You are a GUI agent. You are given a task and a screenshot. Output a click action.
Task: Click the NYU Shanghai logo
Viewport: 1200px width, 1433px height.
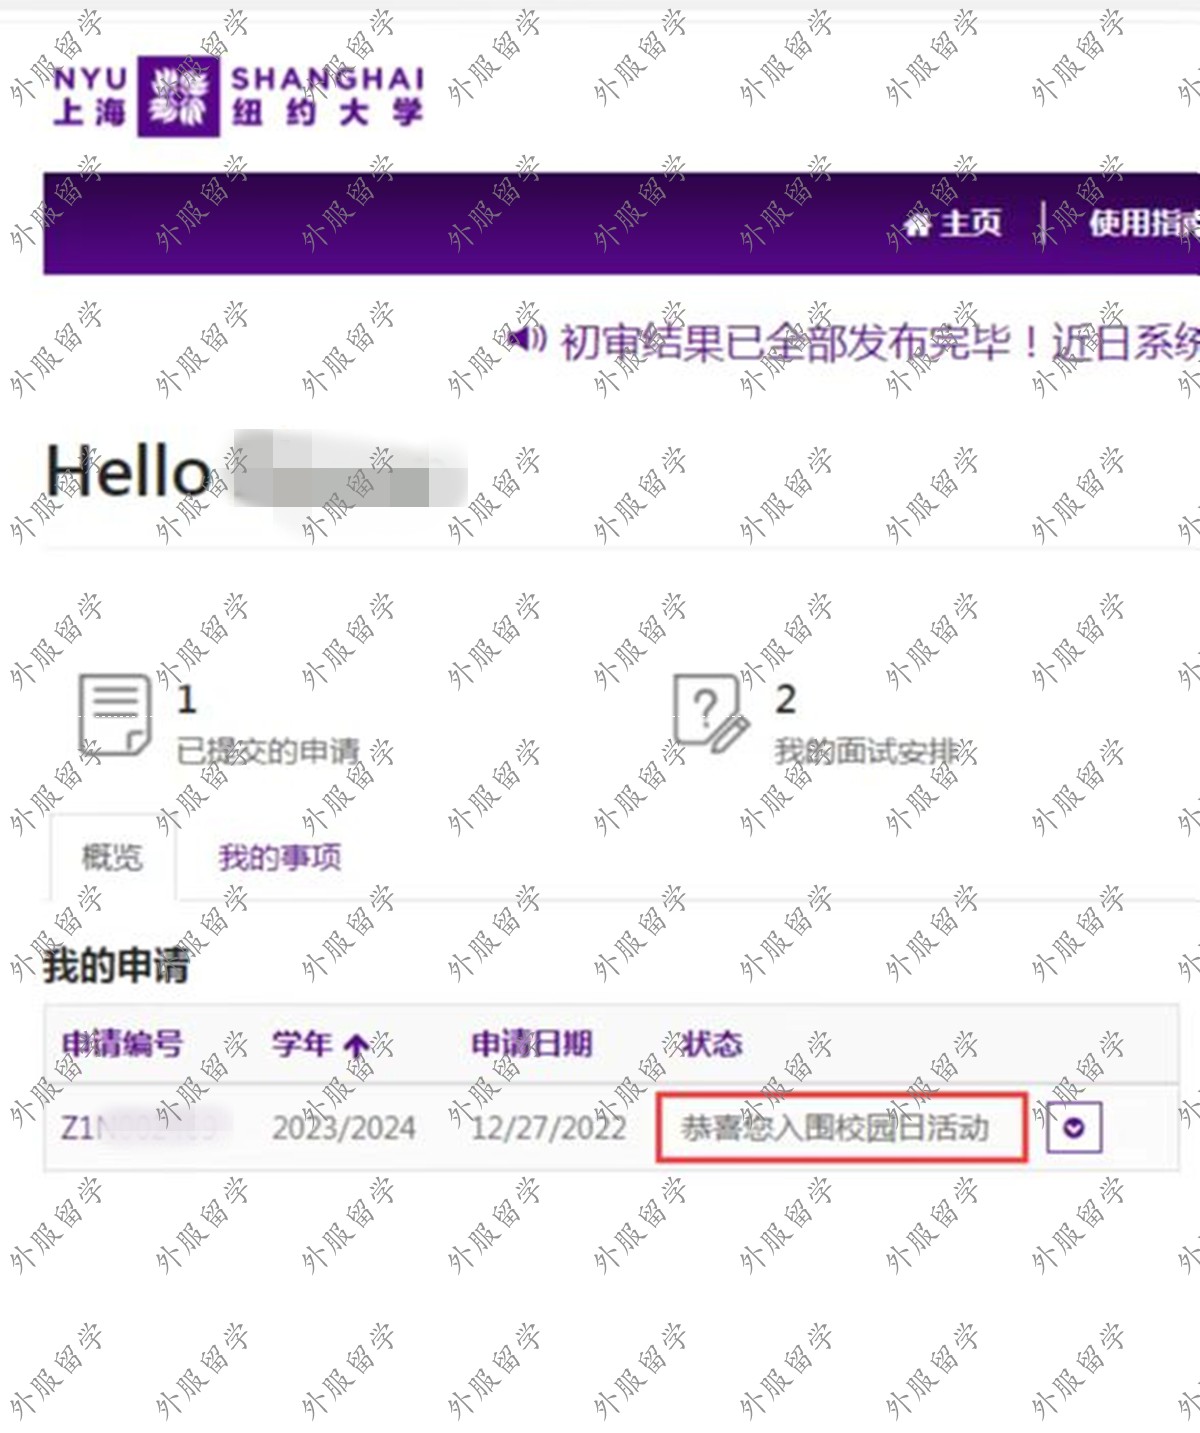[x=238, y=96]
